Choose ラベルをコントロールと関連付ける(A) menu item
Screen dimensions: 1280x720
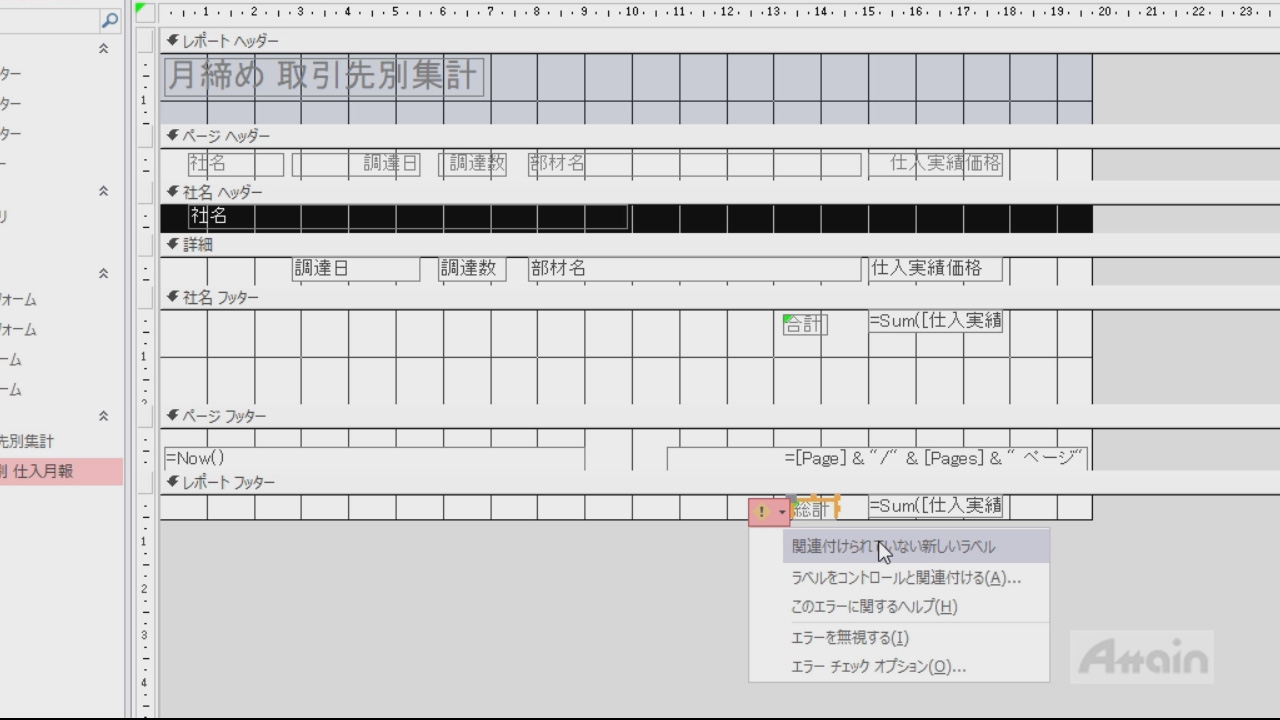click(905, 577)
